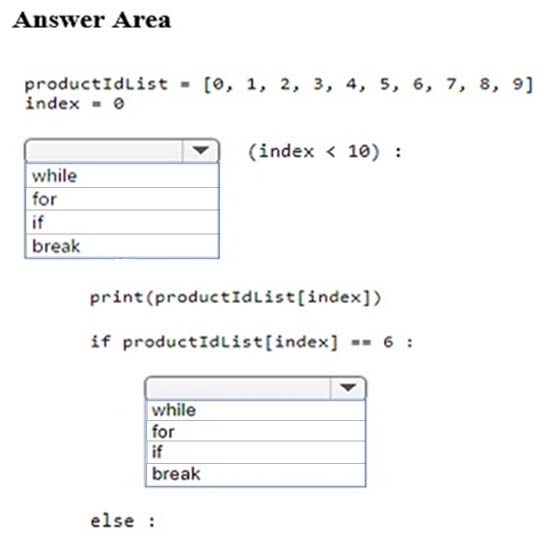Screen dimensions: 539x547
Task: Click the 'Answer Area' heading
Action: [92, 20]
